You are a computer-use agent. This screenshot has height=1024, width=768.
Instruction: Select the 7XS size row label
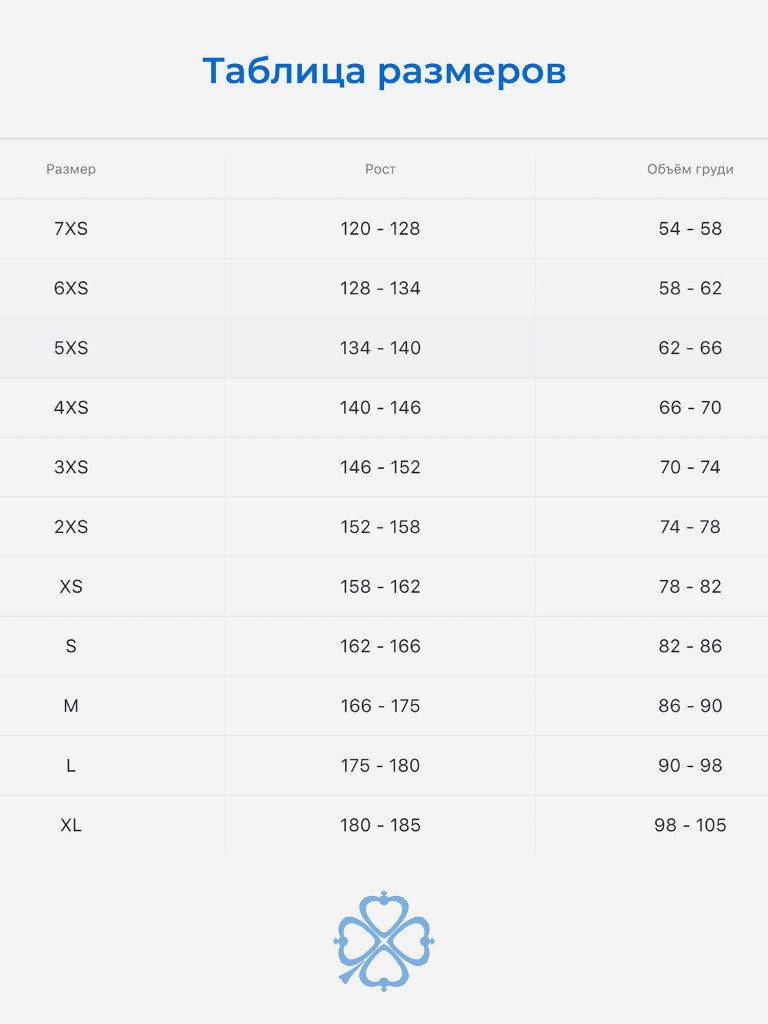pos(71,229)
